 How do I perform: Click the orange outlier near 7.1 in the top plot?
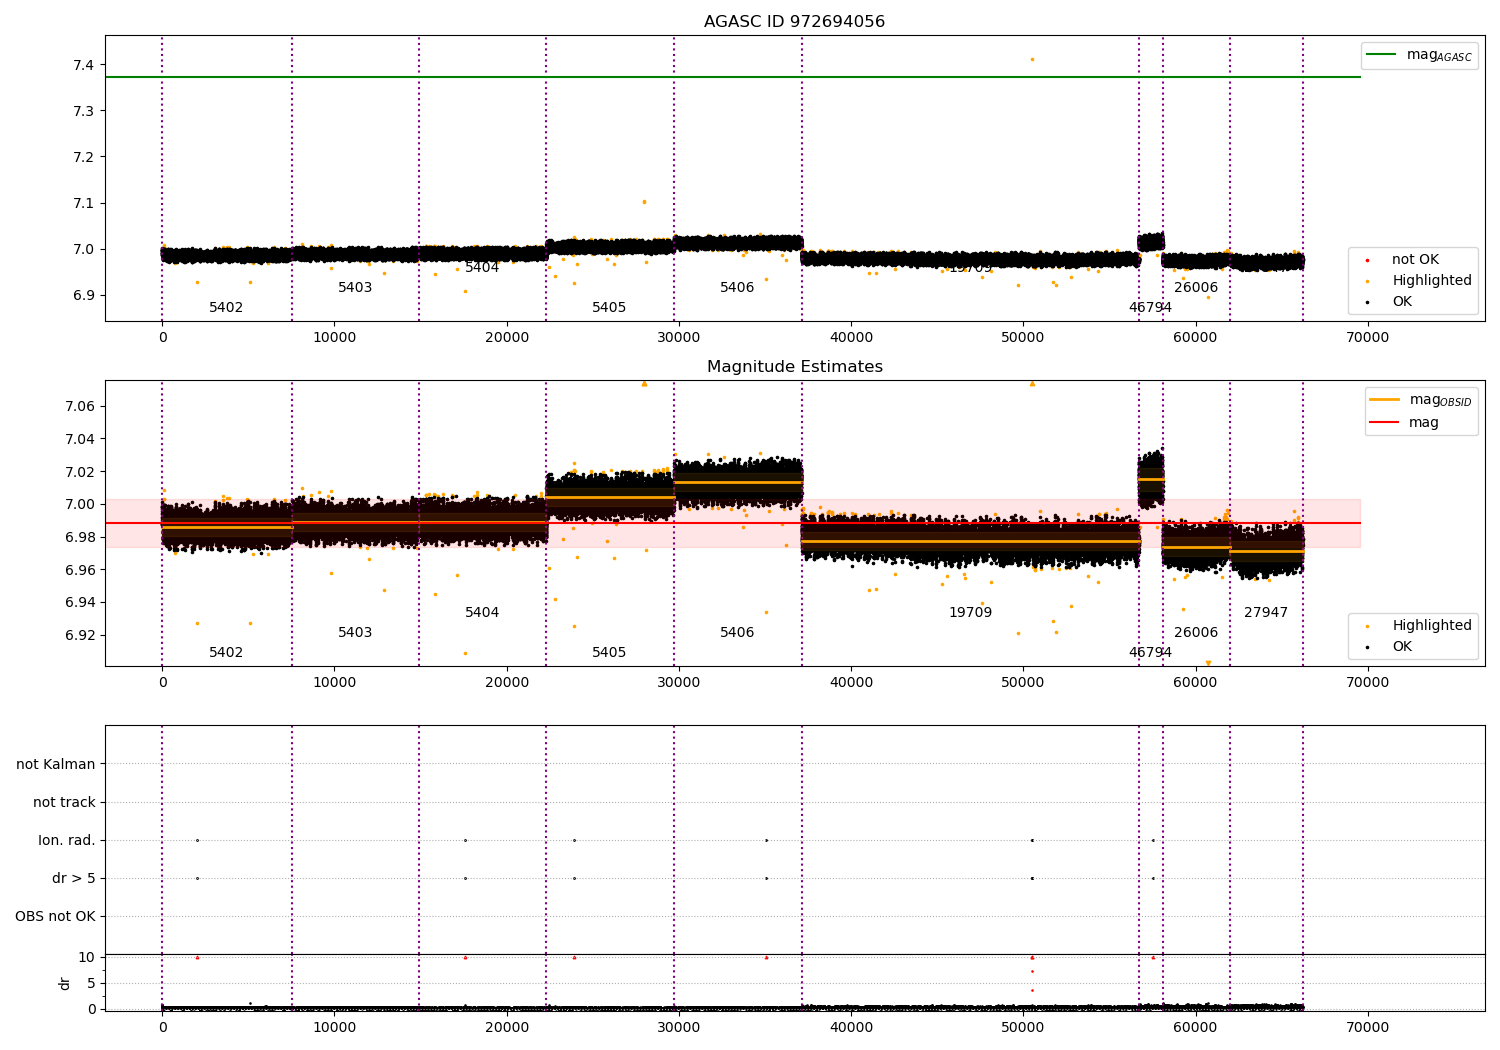coord(644,202)
